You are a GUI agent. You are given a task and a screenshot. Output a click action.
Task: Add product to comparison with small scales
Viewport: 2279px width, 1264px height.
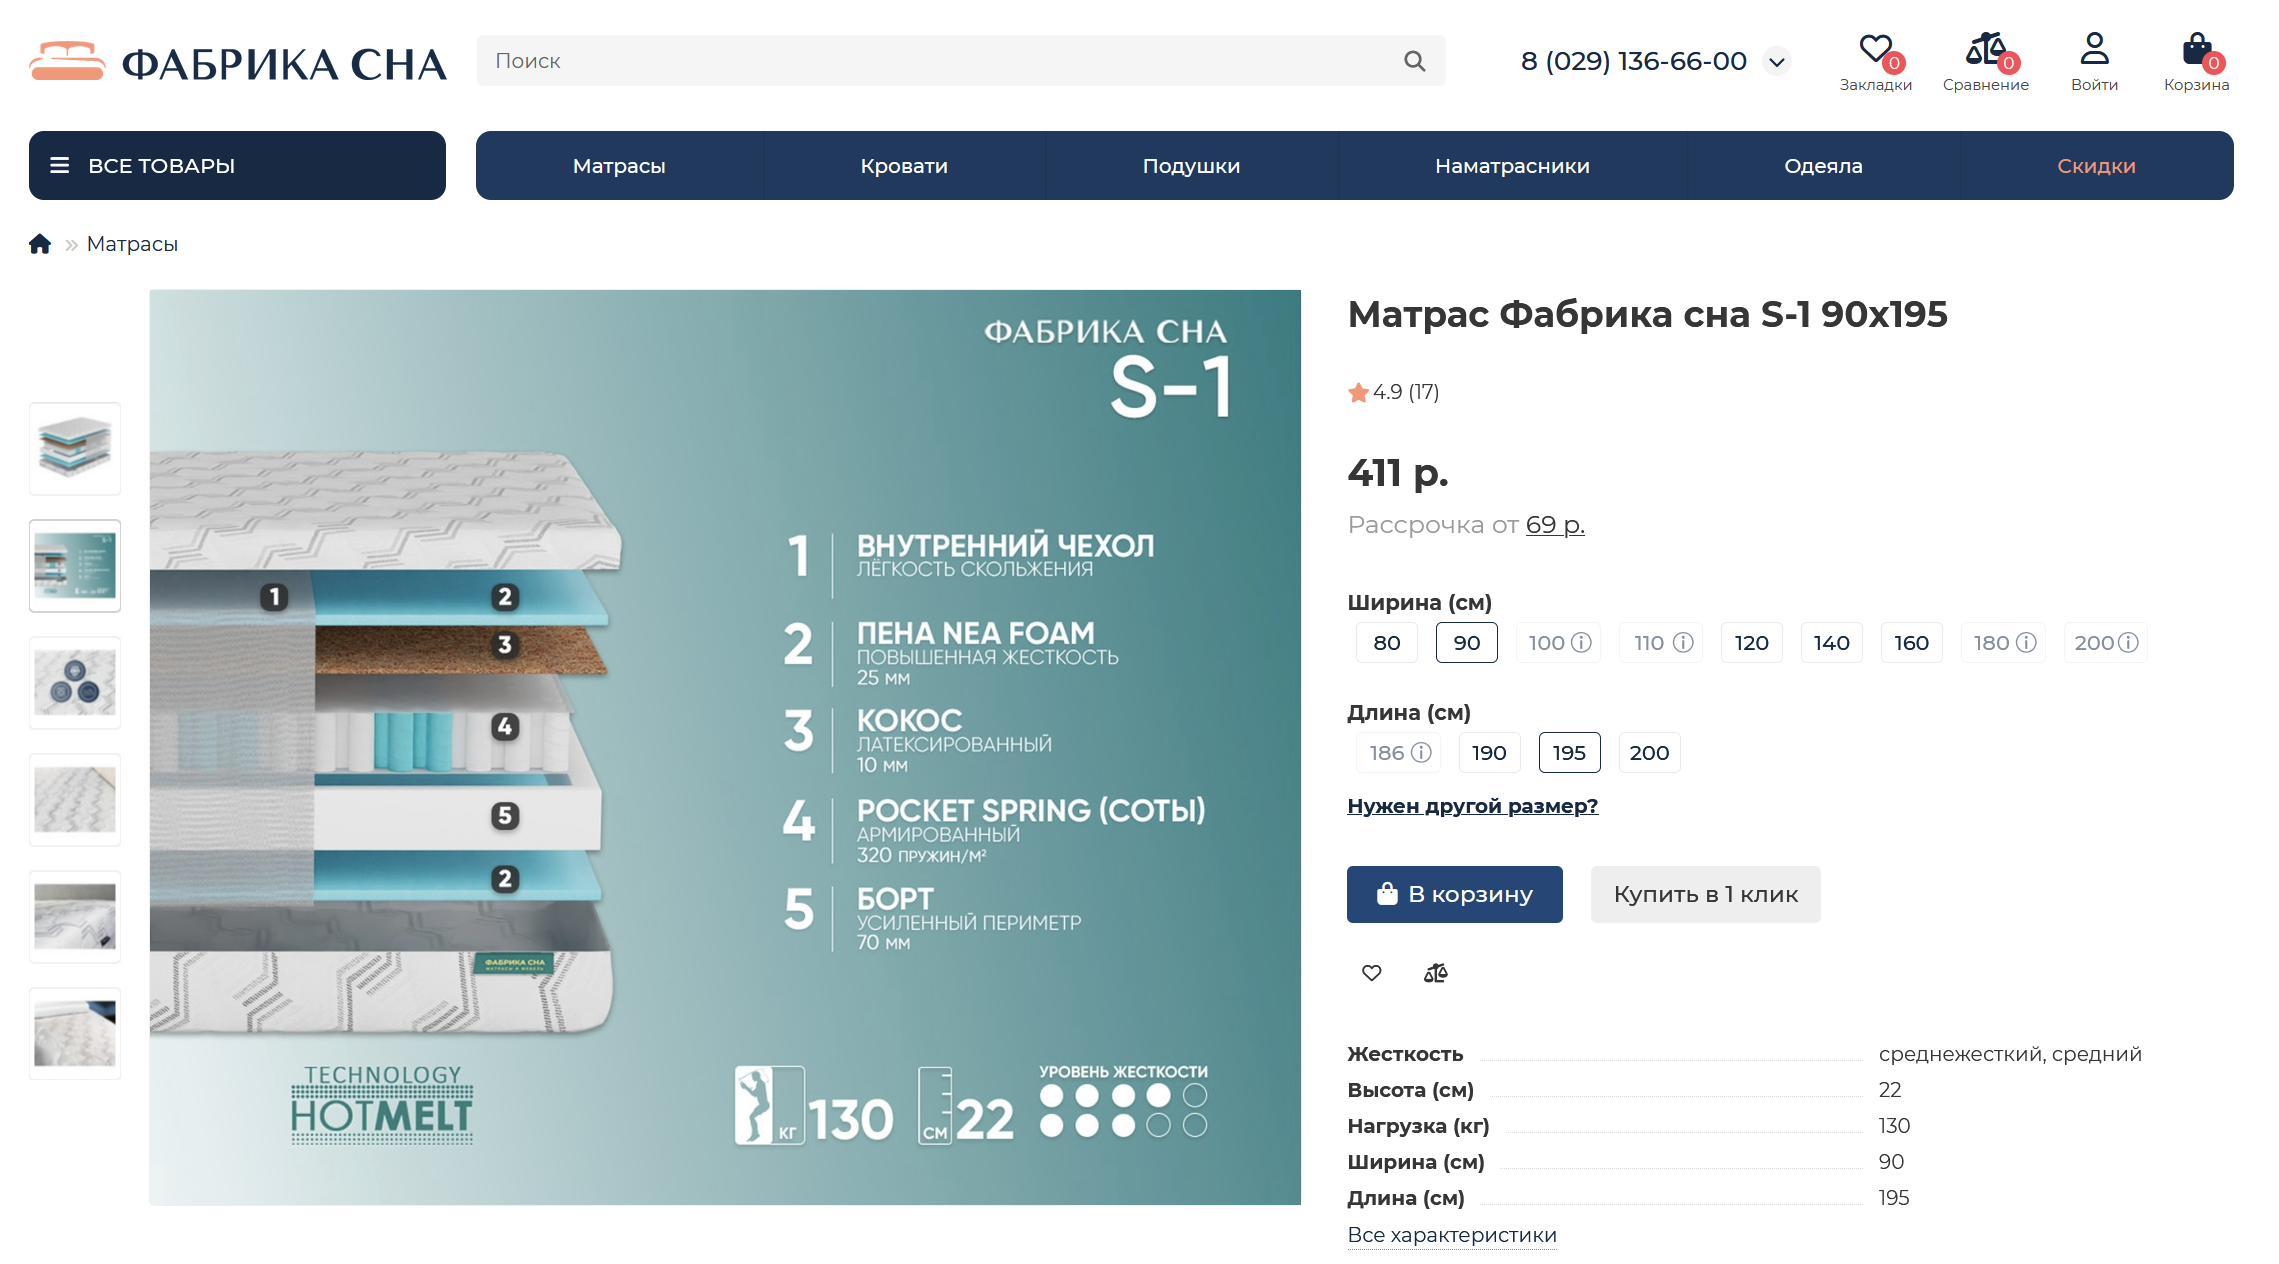click(x=1436, y=973)
